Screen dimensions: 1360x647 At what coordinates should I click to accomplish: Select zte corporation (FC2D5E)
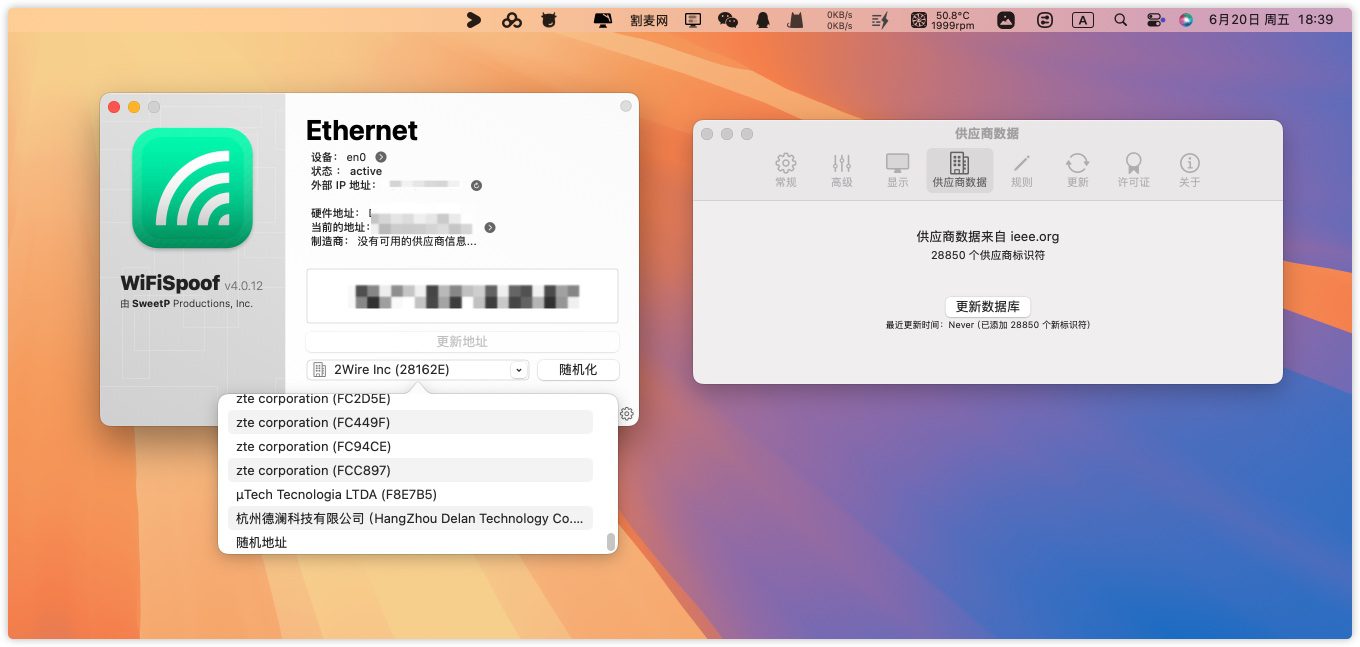410,400
